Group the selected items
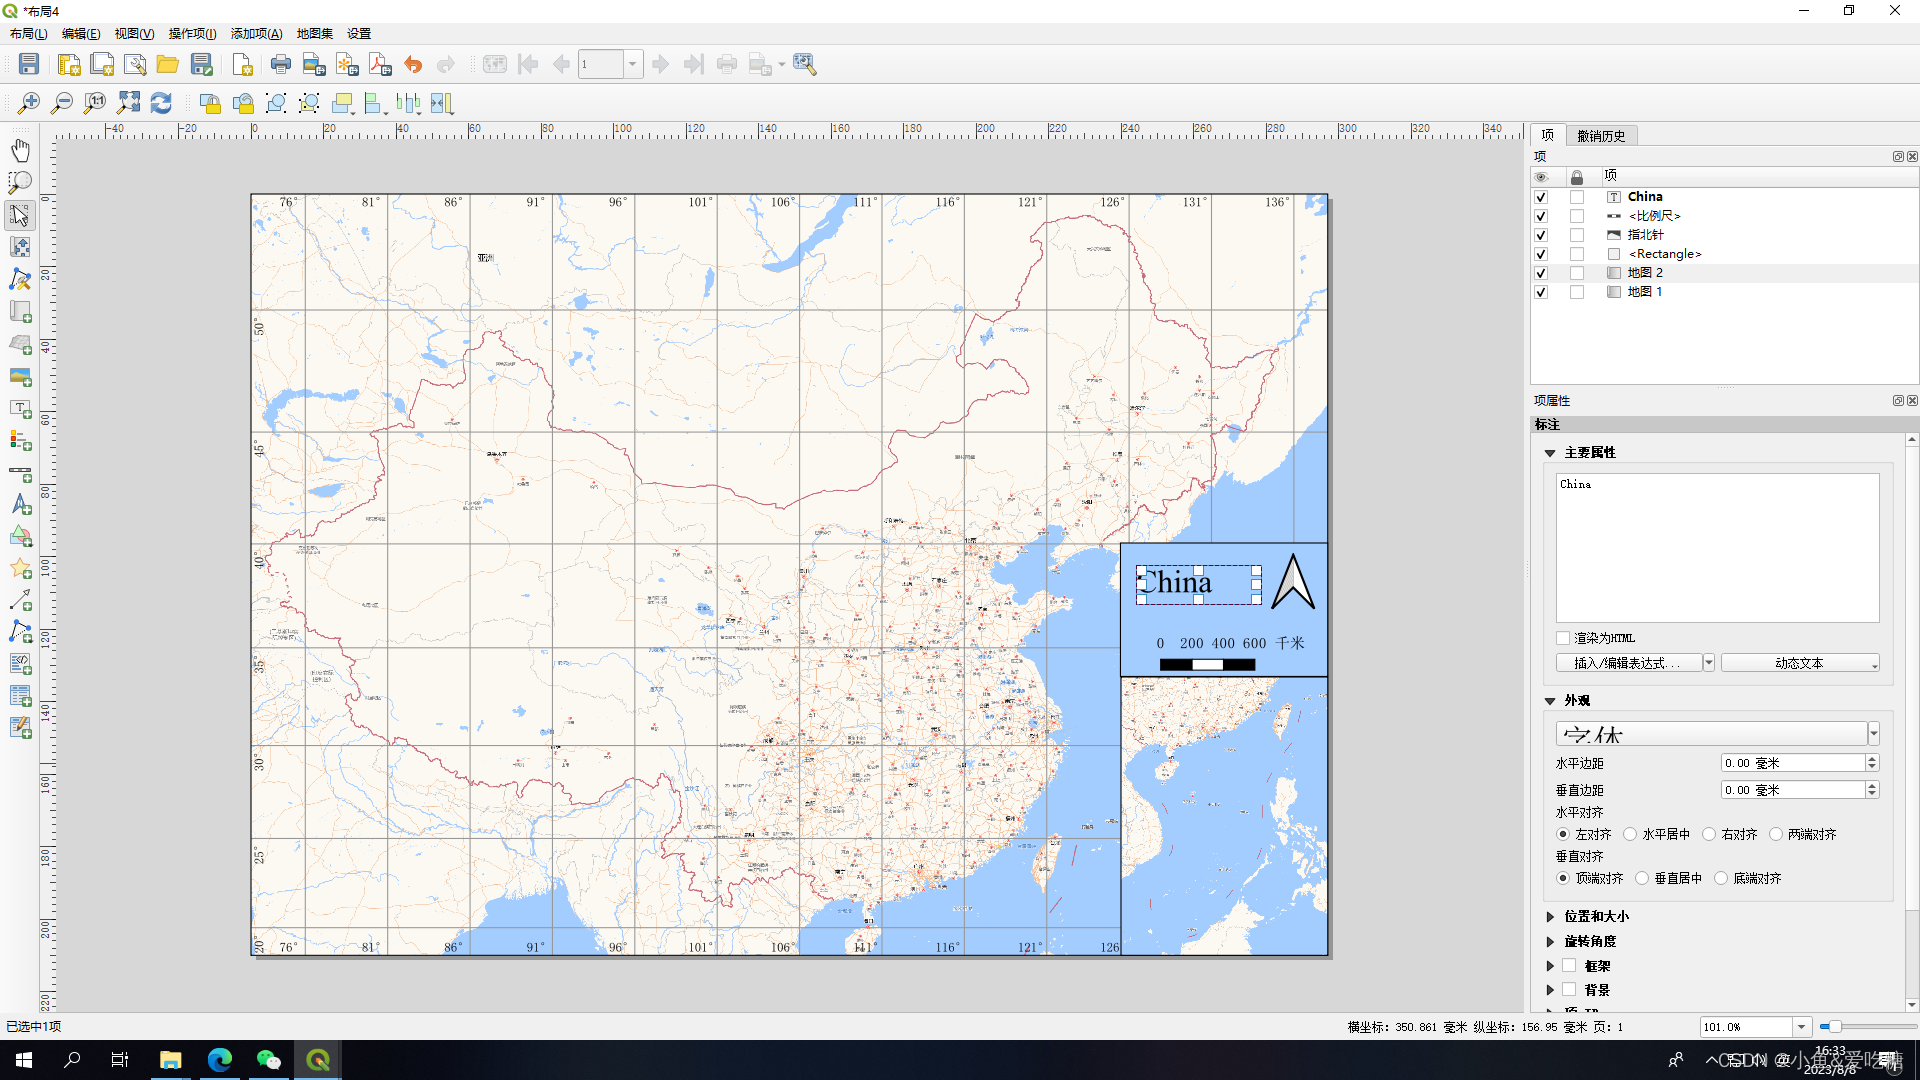 (x=276, y=103)
